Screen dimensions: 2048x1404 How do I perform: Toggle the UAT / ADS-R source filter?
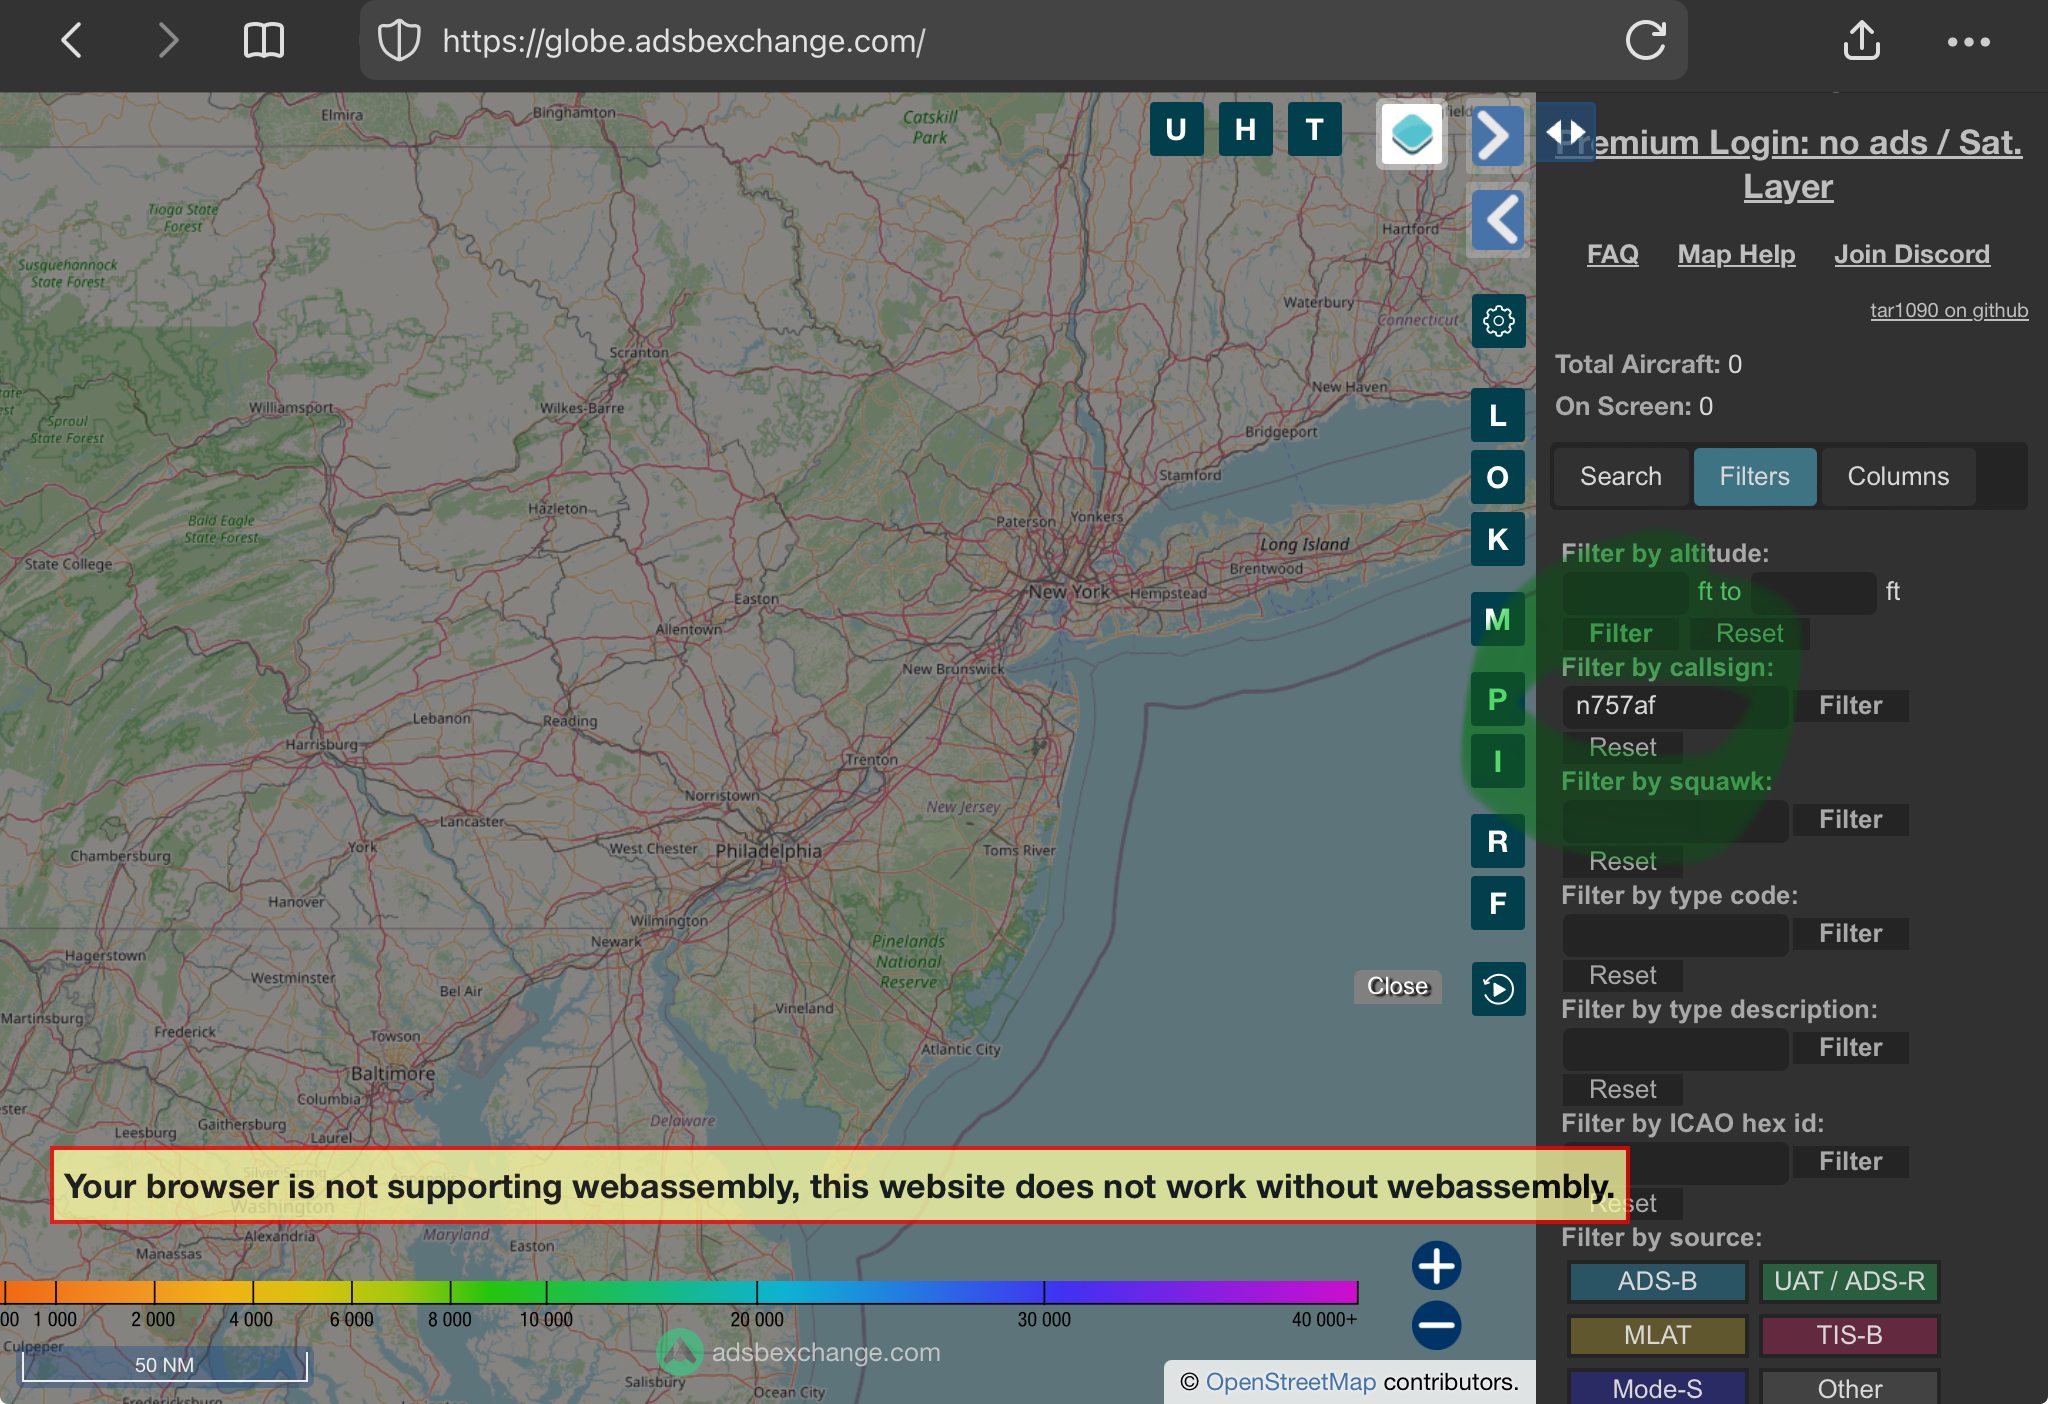coord(1850,1281)
